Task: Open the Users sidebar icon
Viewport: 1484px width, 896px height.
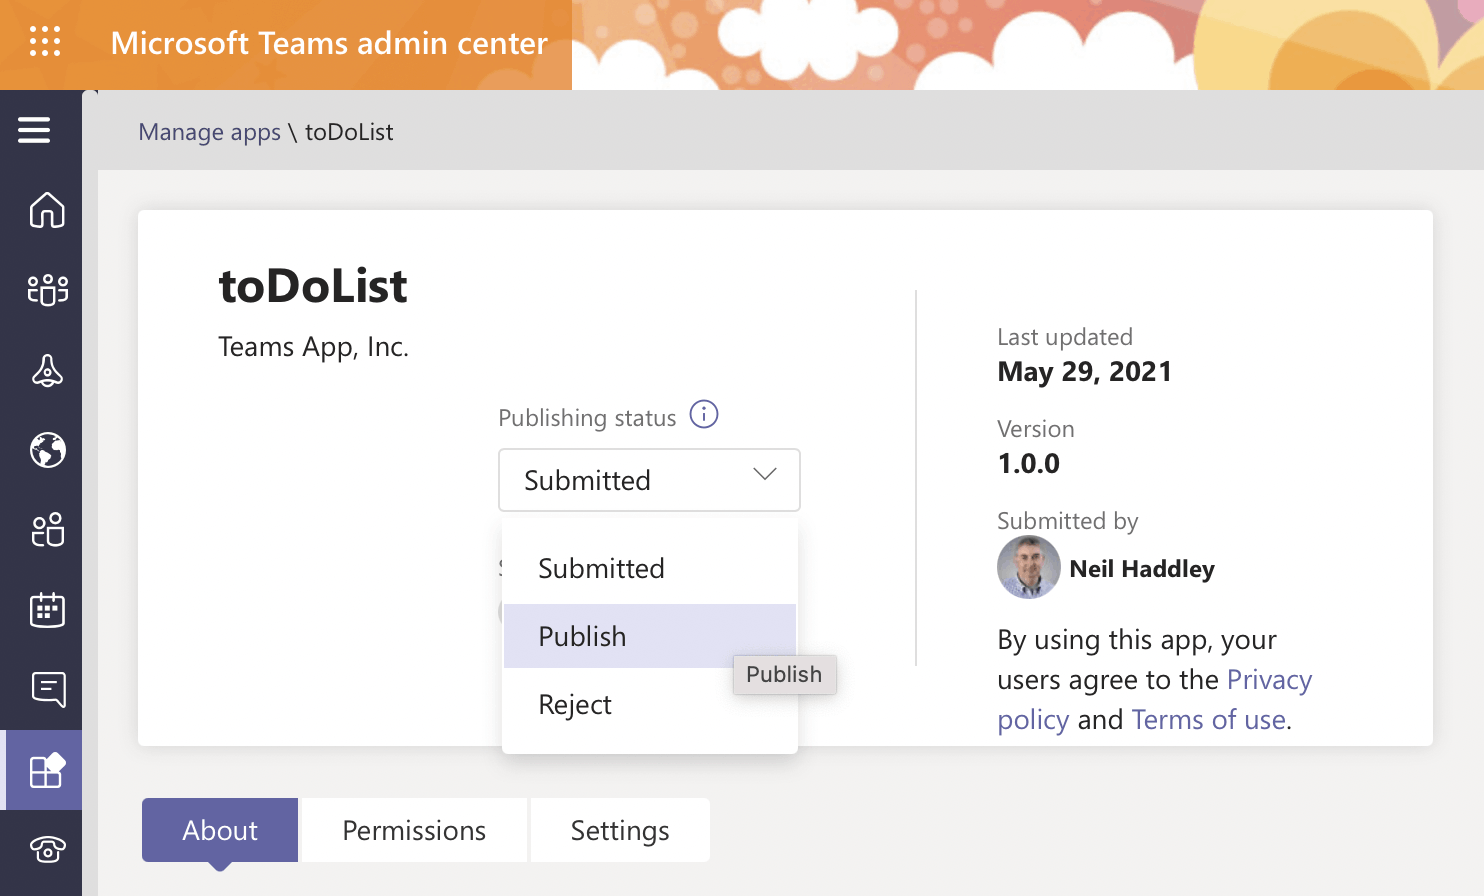Action: 47,530
